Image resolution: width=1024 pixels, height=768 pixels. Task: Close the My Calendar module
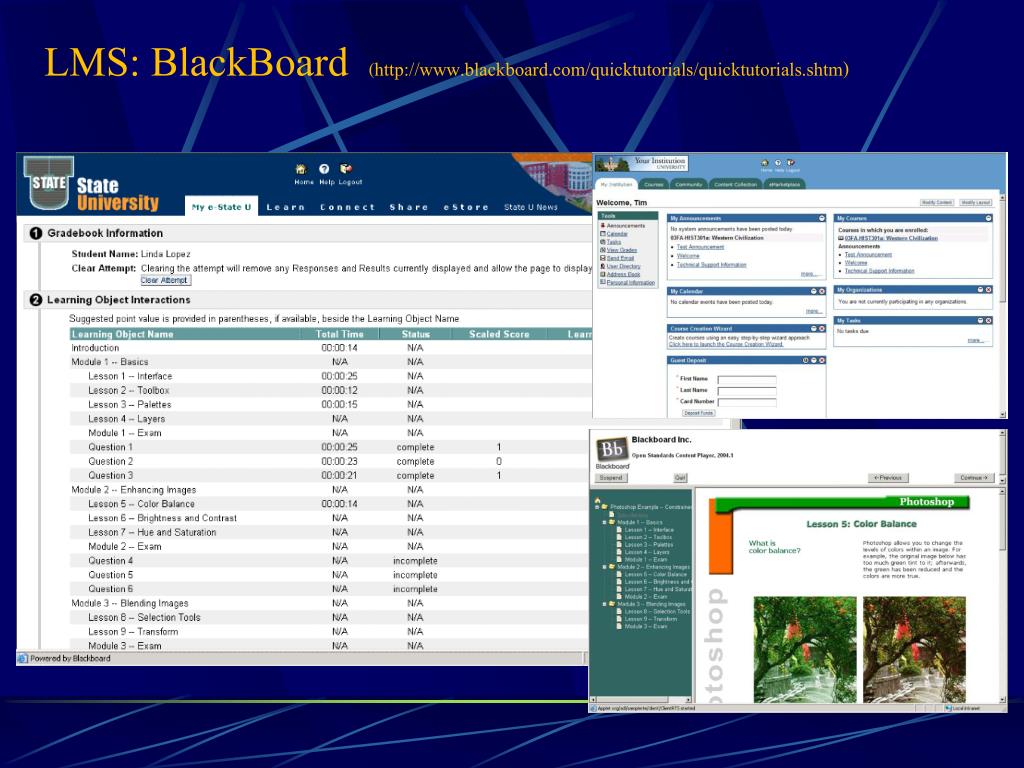point(822,291)
